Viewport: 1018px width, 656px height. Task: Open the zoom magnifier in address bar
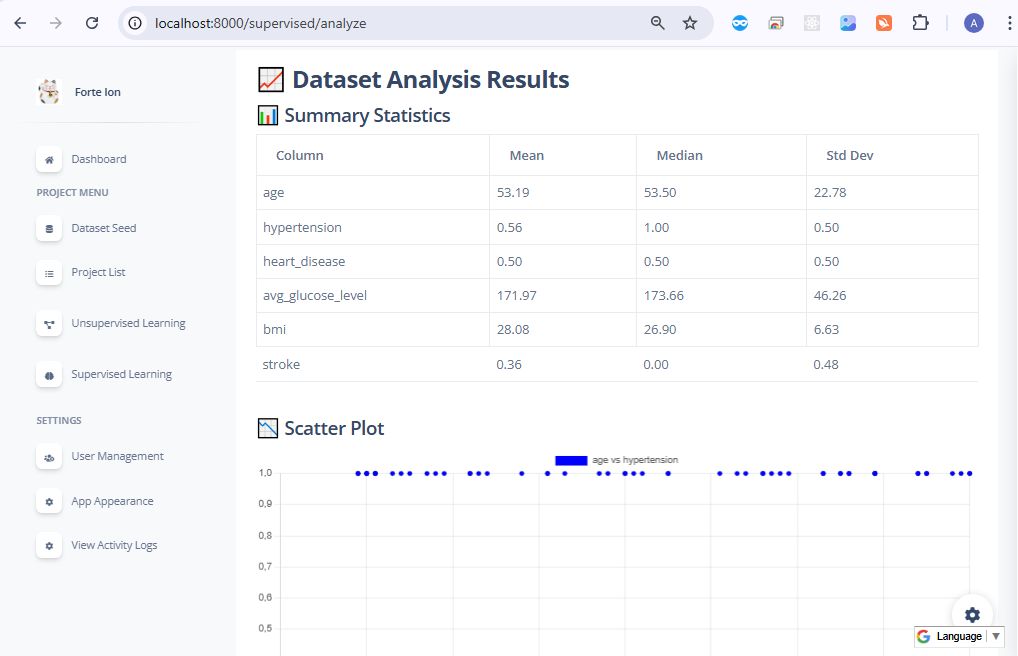tap(658, 23)
